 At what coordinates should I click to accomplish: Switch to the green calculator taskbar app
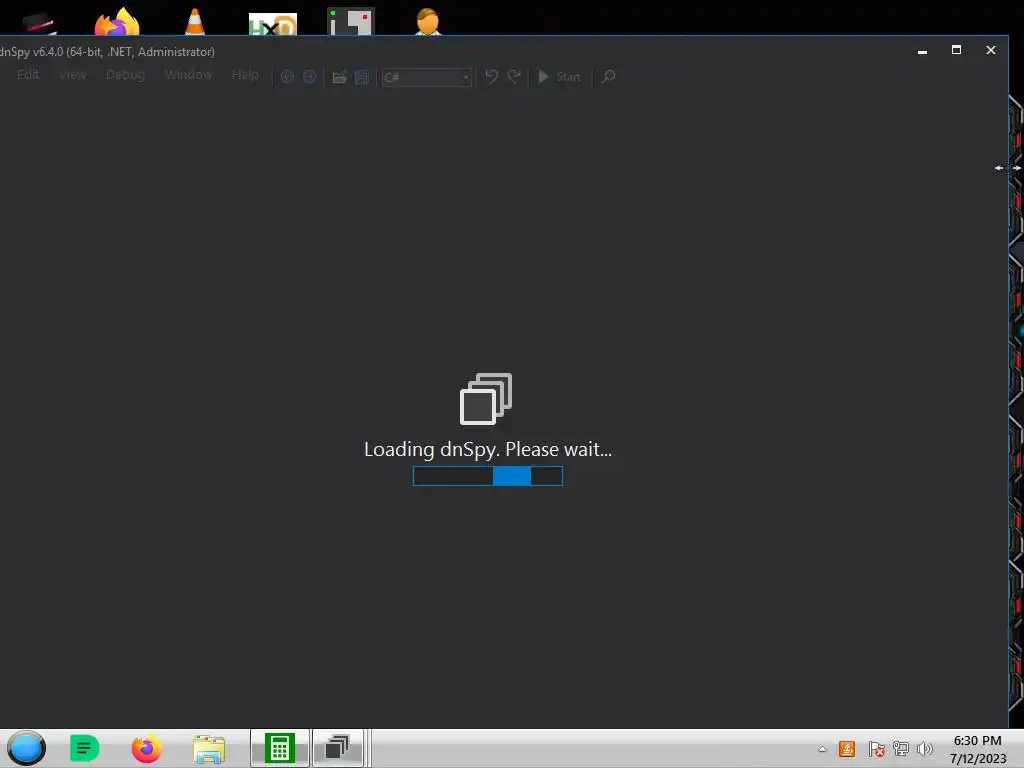(x=280, y=748)
